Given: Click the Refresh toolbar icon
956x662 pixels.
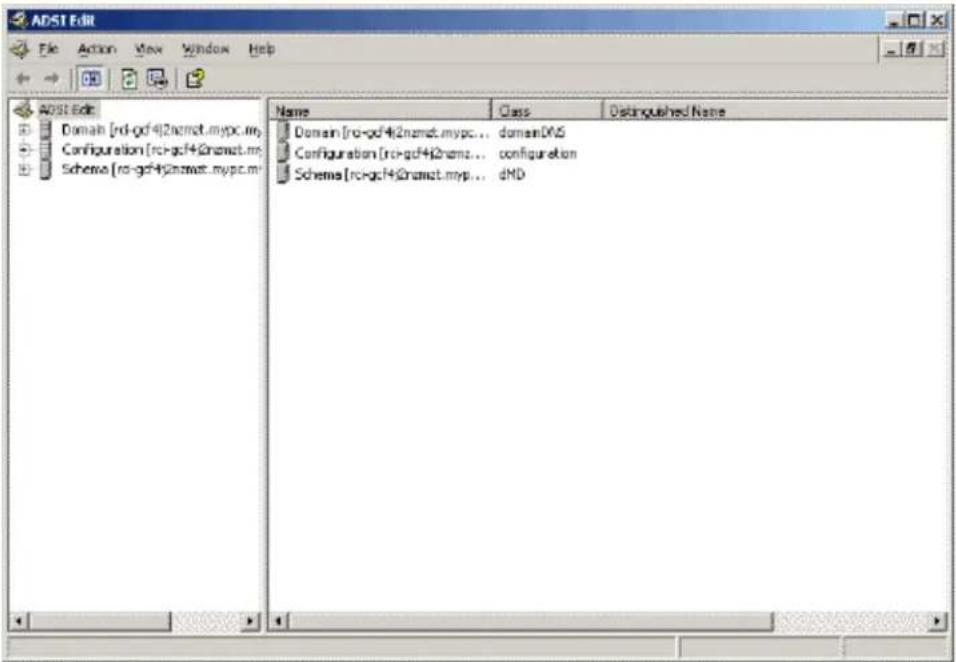Looking at the screenshot, I should [x=129, y=79].
